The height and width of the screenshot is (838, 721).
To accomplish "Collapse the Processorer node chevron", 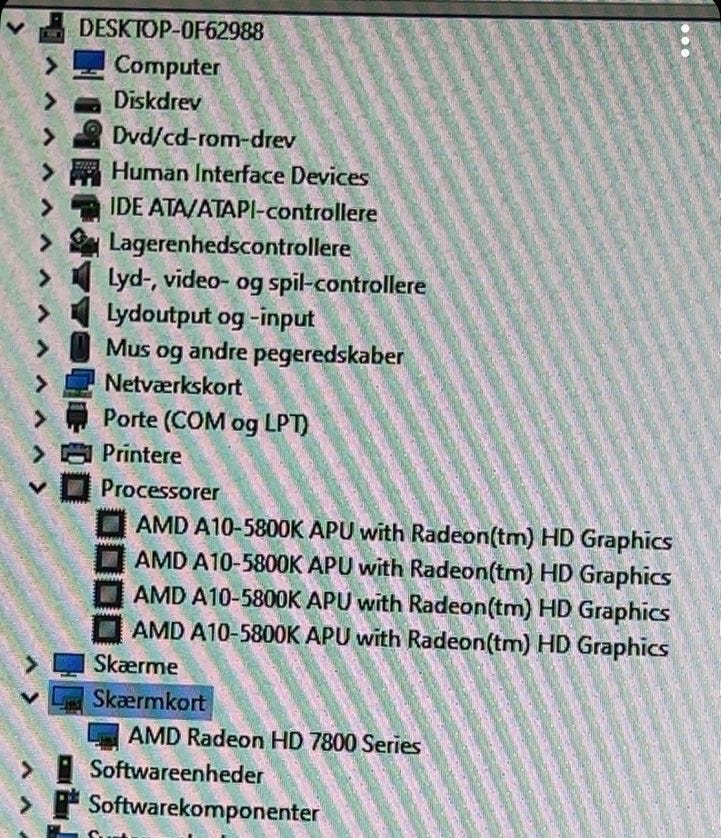I will tap(37, 487).
